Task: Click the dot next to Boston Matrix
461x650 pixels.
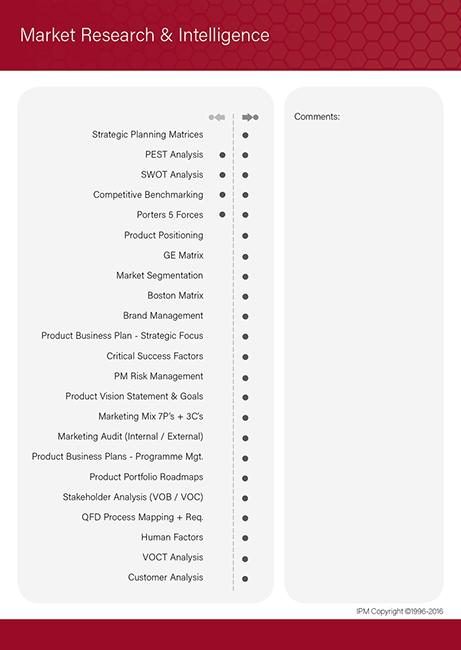Action: tap(245, 297)
